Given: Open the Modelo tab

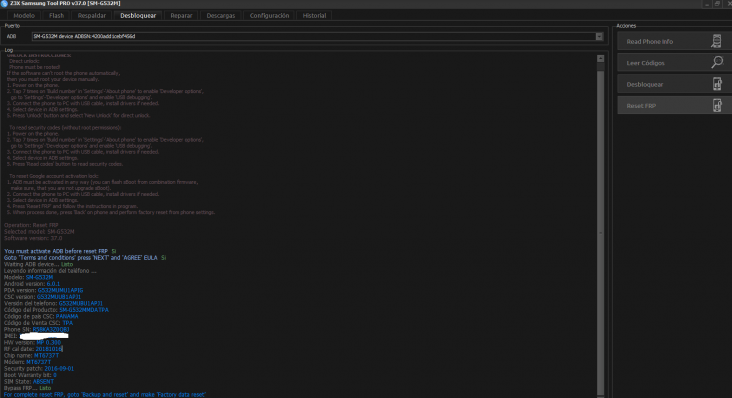Looking at the screenshot, I should point(24,15).
